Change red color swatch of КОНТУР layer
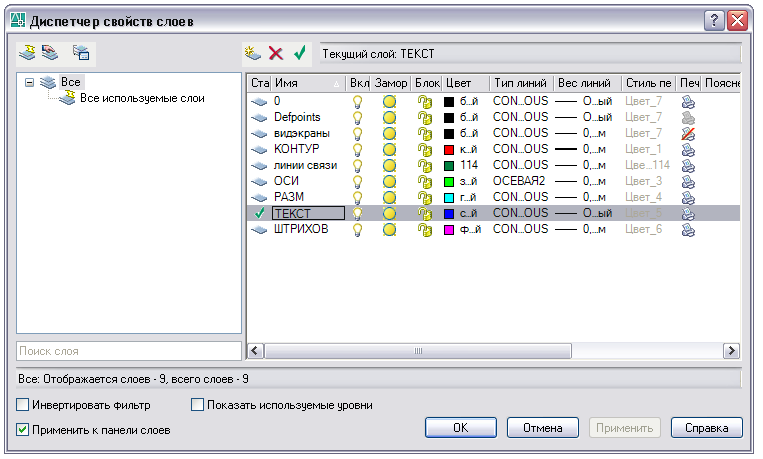 tap(449, 150)
